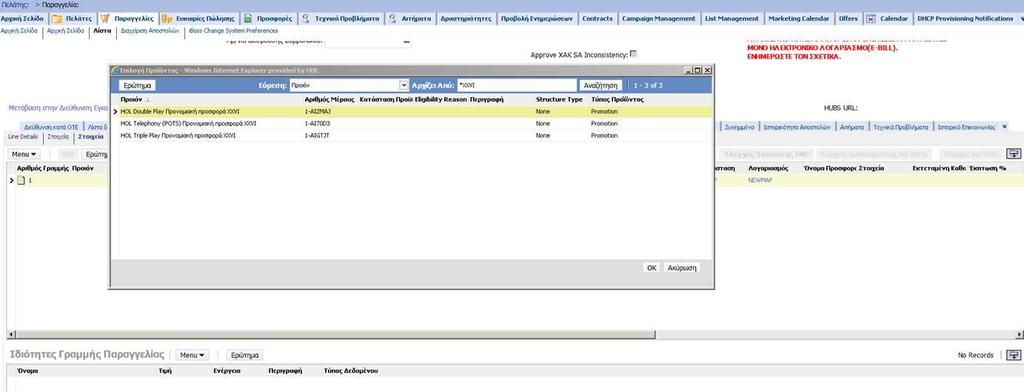Click the NEWMAP account cell
Image resolution: width=1024 pixels, height=392 pixels.
point(760,180)
